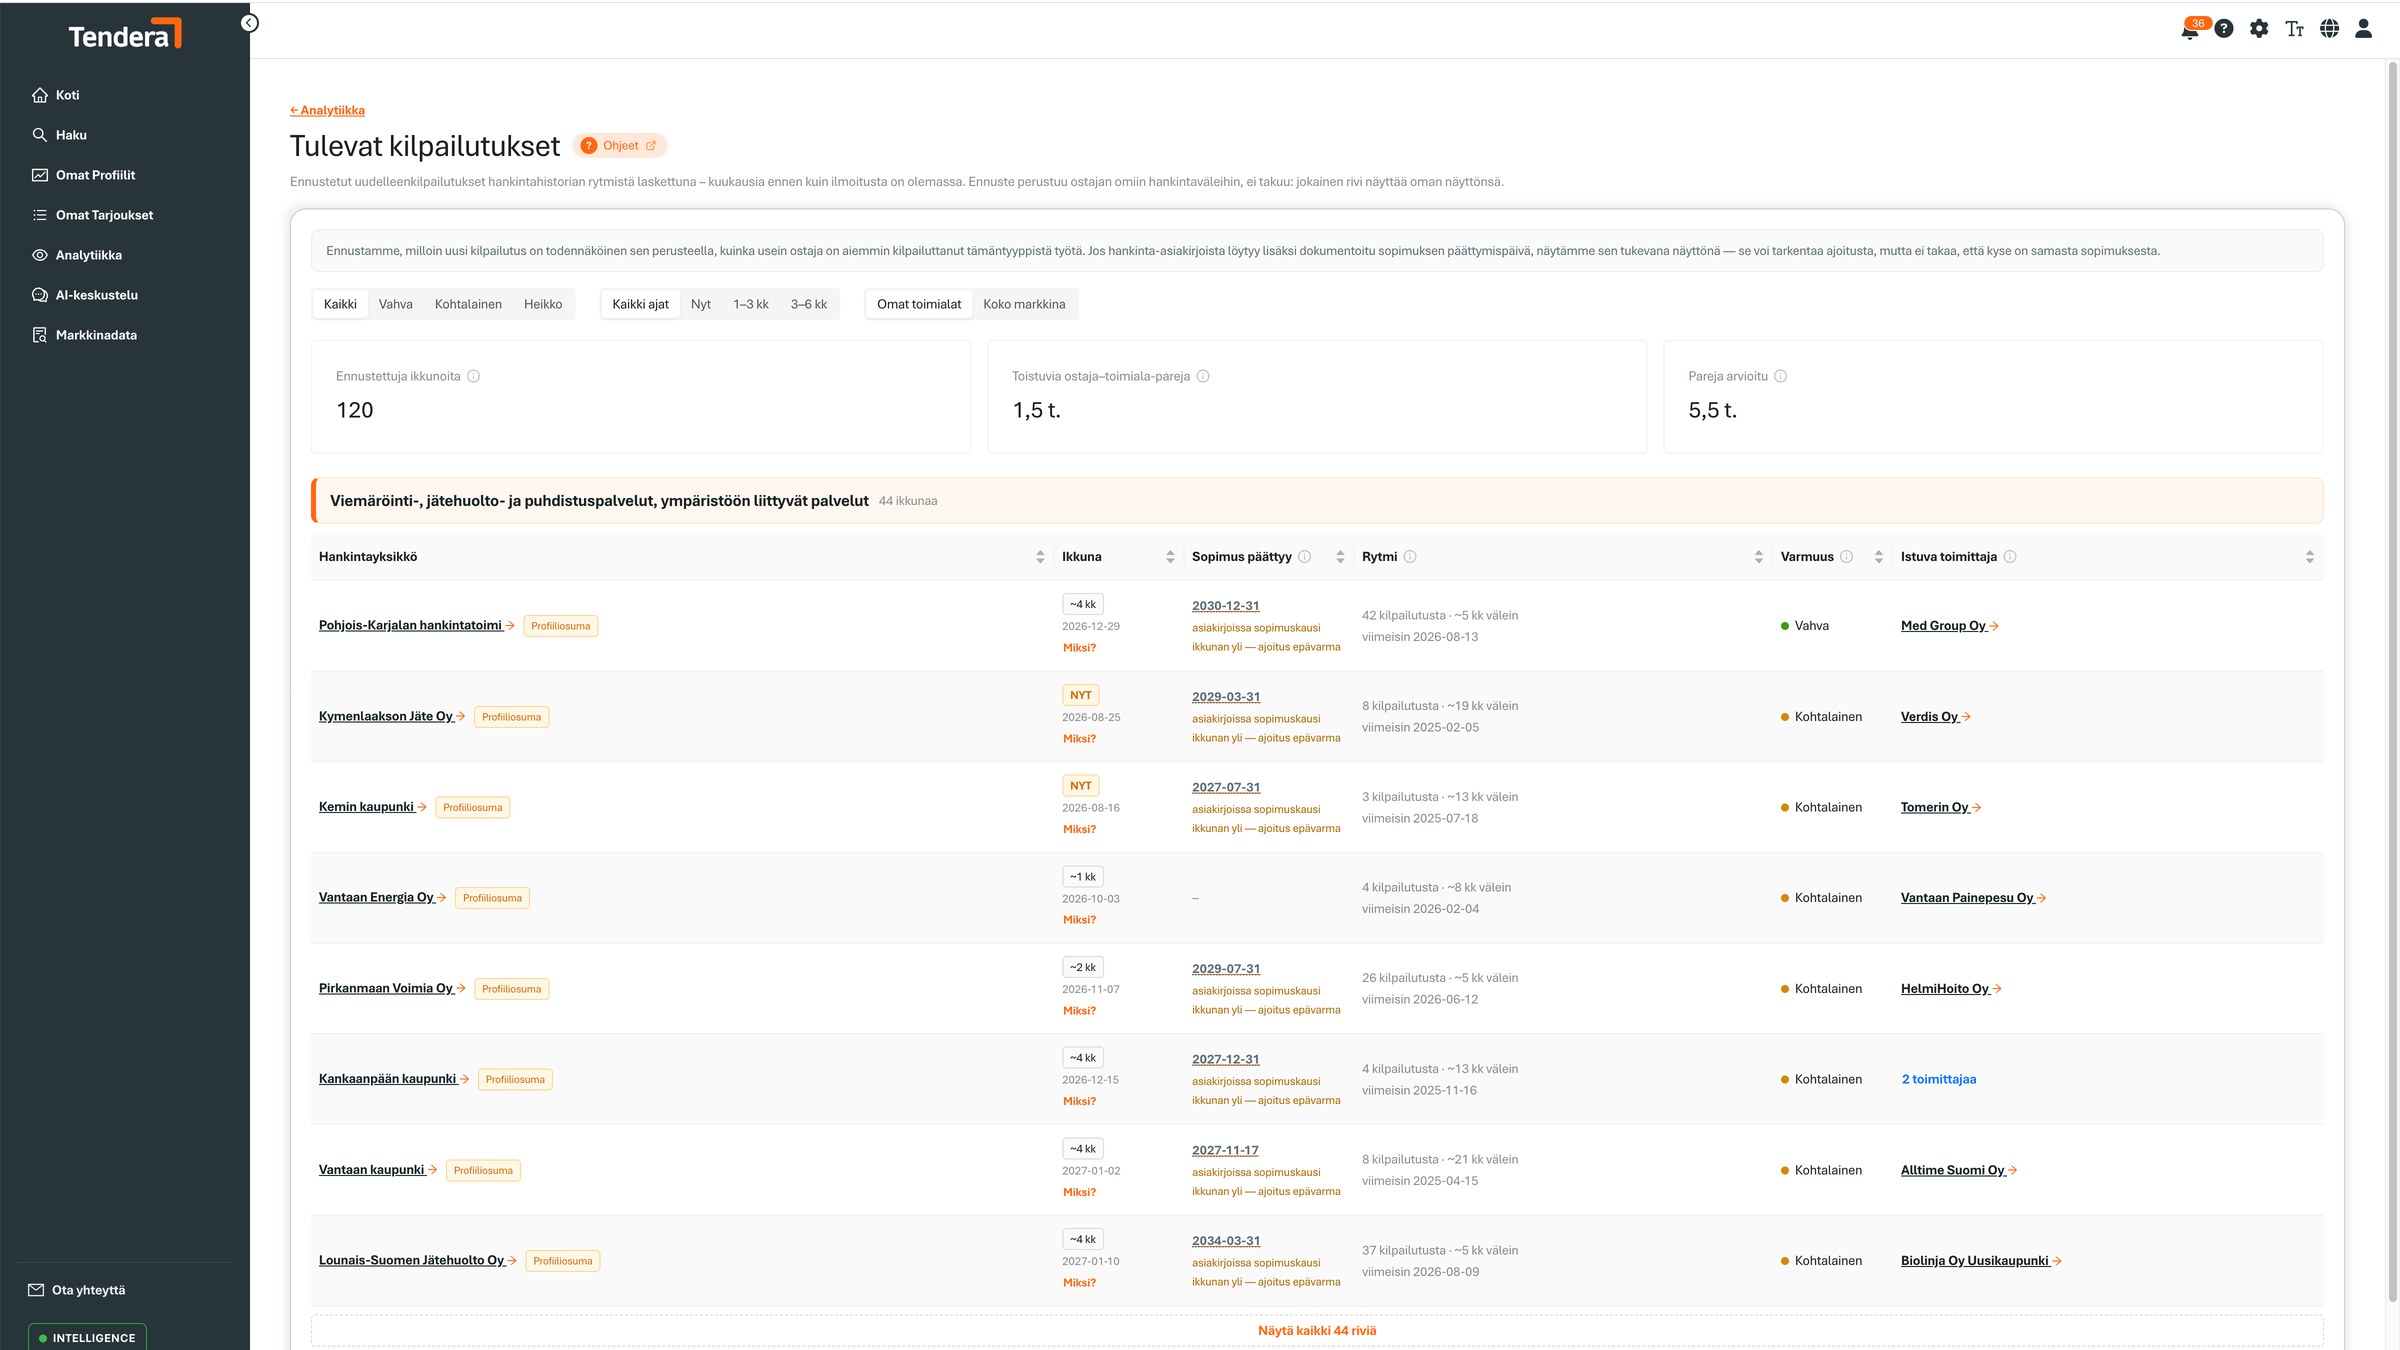
Task: Click the Tendera logo
Action: coord(125,34)
